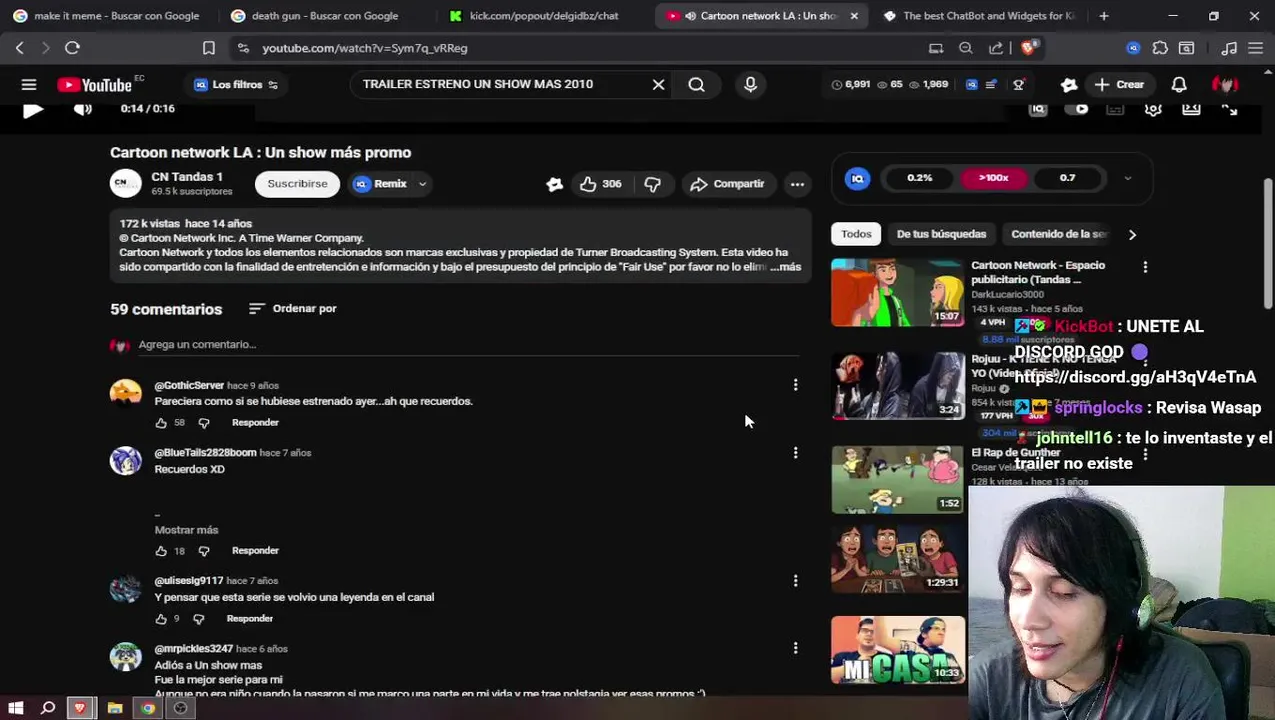Open the video's more actions menu

[797, 184]
